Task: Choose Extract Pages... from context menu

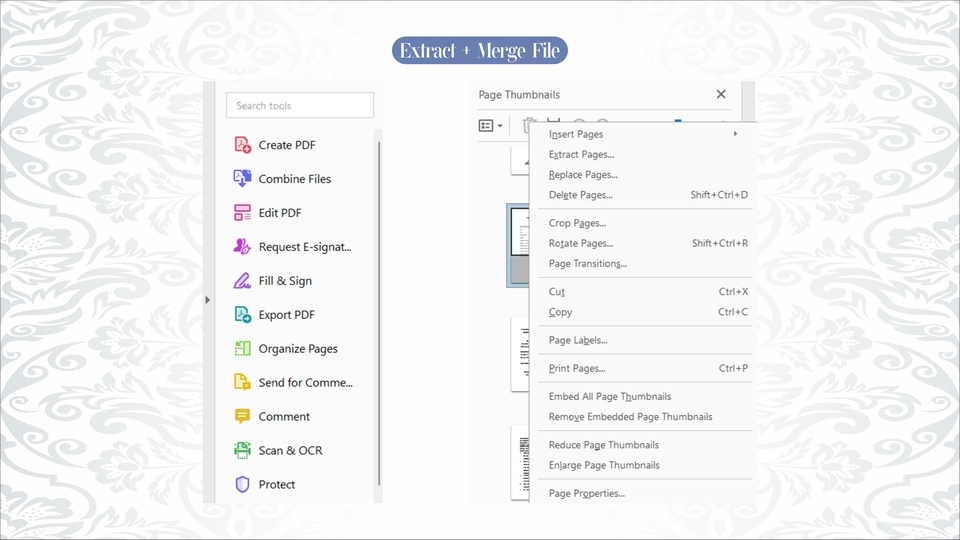Action: (x=644, y=154)
